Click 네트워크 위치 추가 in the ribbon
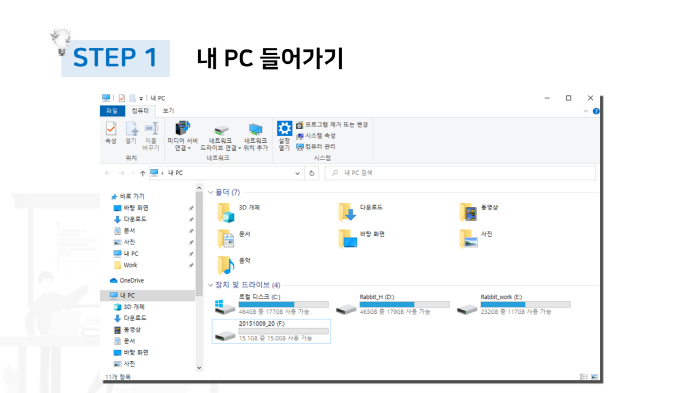This screenshot has width=700, height=393. [x=256, y=136]
